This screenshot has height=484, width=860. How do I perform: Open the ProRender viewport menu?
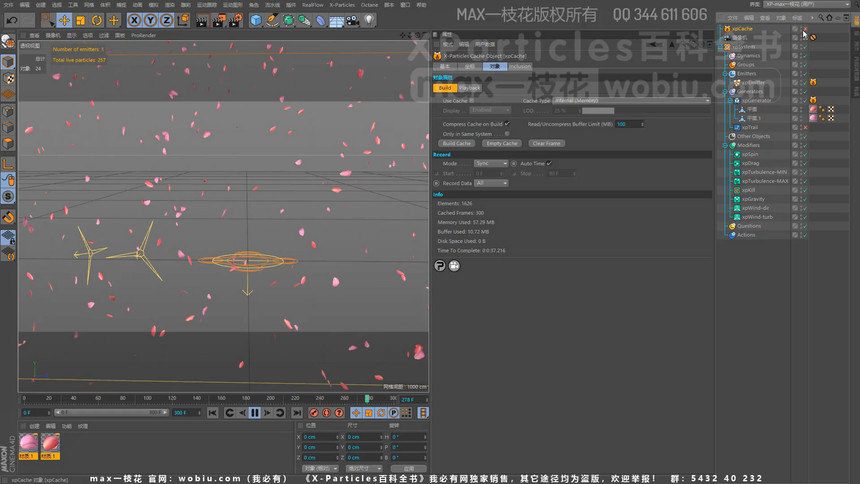coord(144,35)
